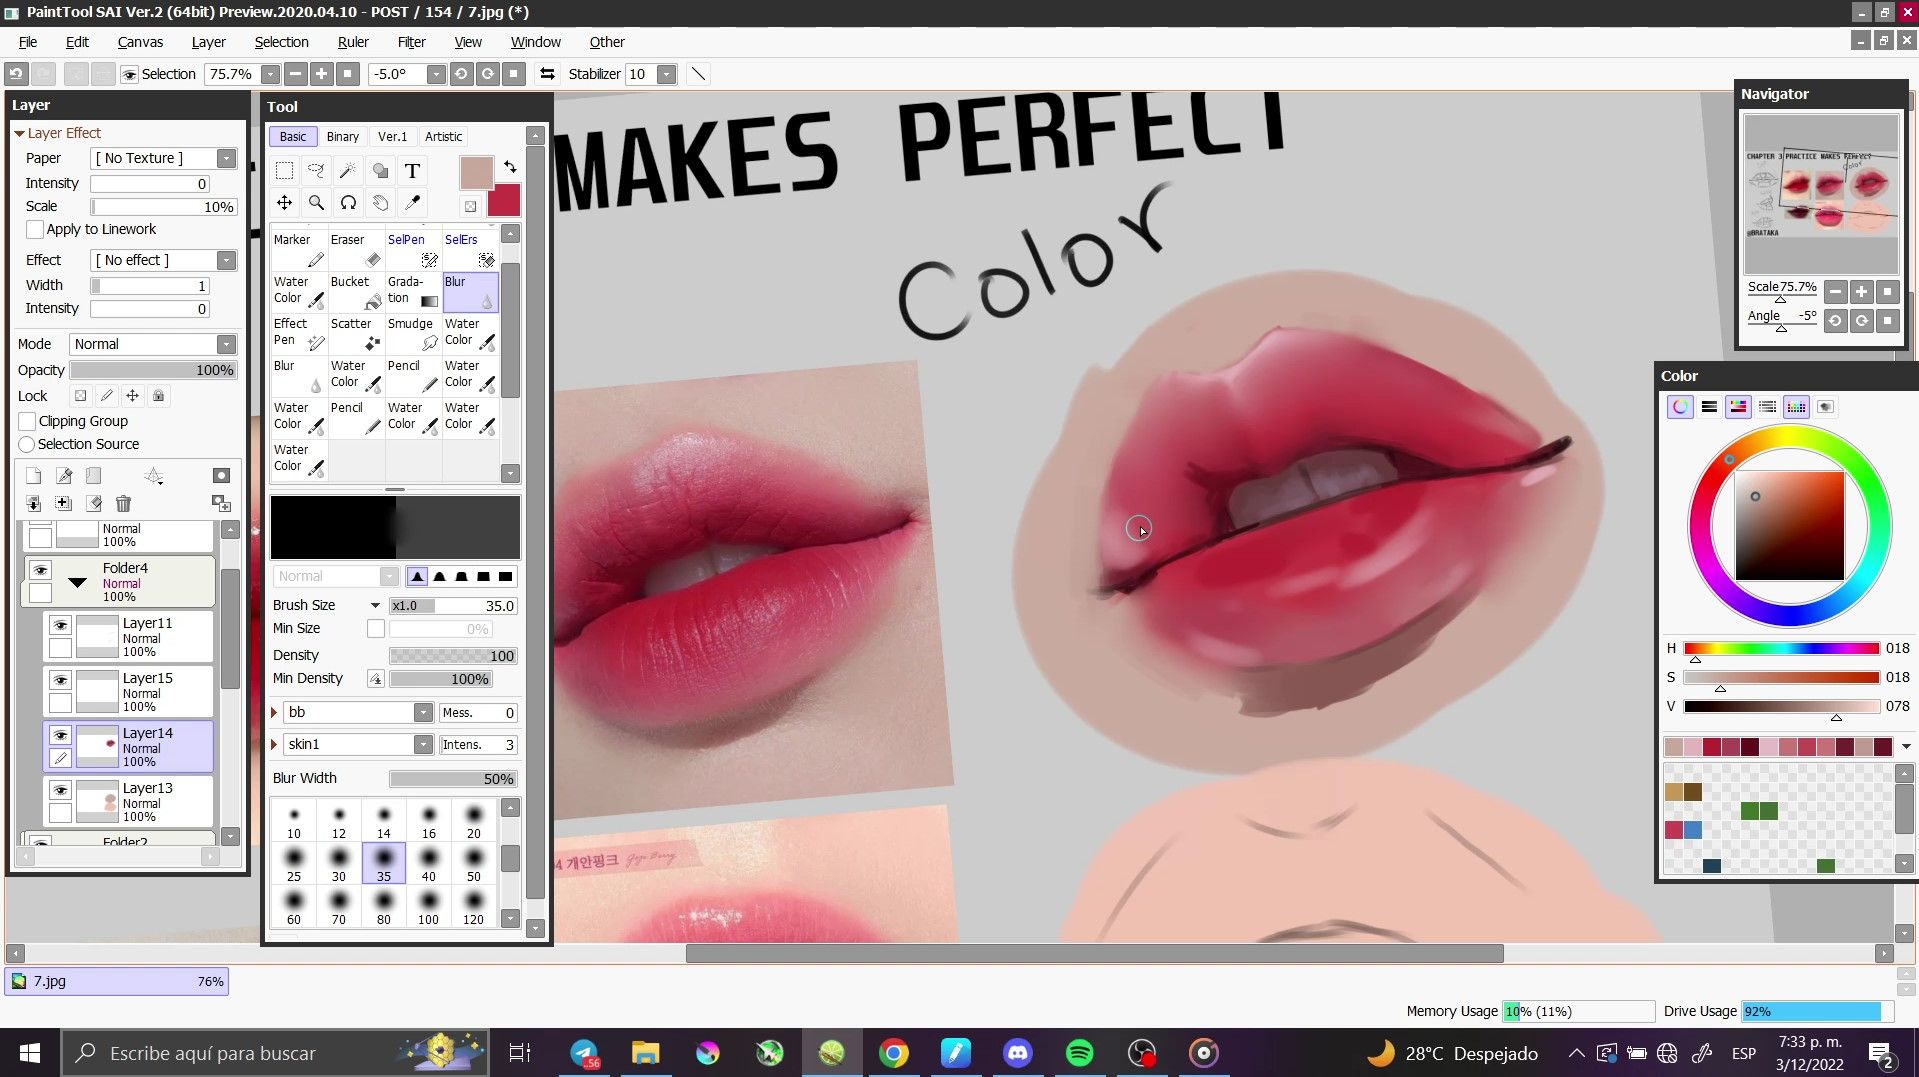Viewport: 1919px width, 1077px height.
Task: Toggle the Min Size checkbox
Action: click(376, 629)
